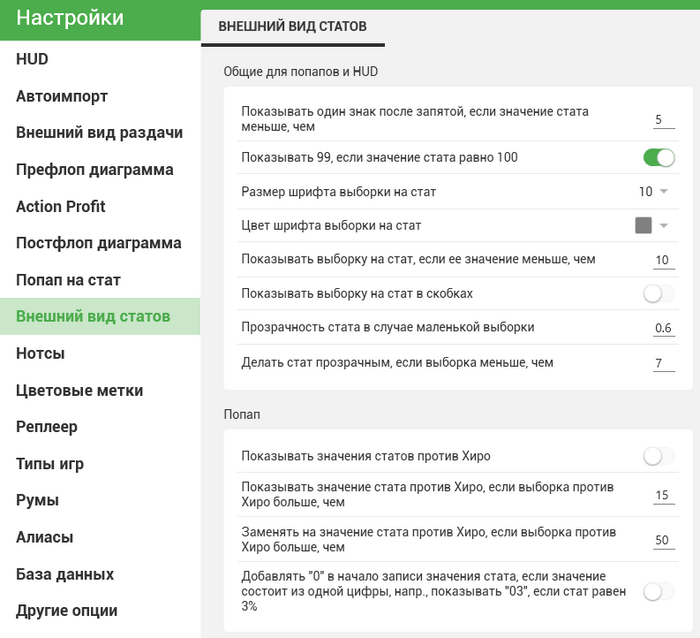Click label Прозрачность стата в случае маленькой выборки

point(388,327)
